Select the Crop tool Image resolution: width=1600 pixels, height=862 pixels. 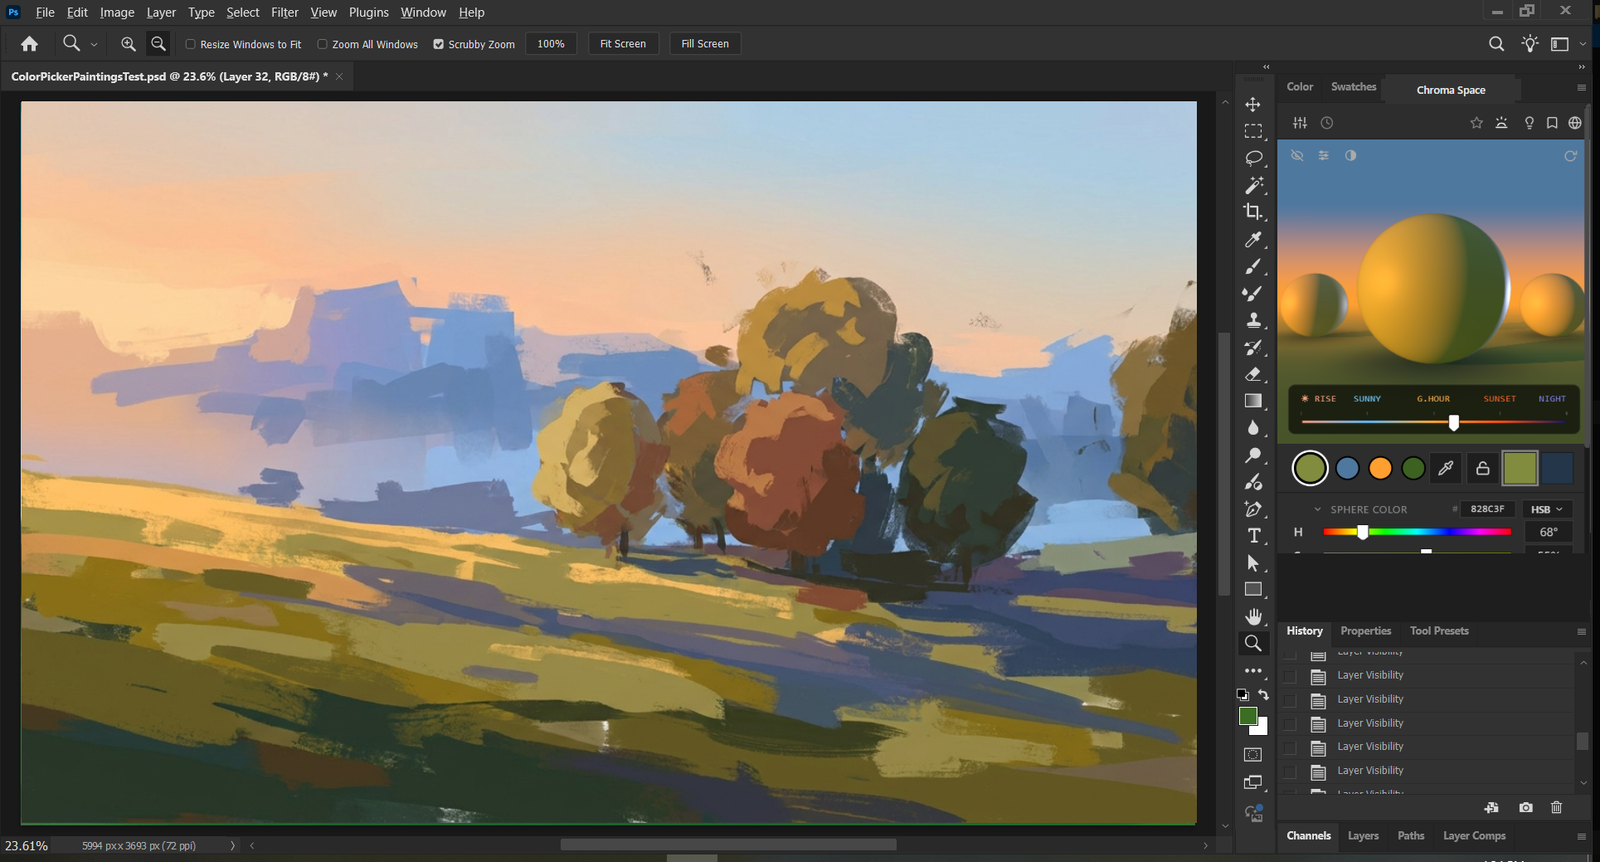coord(1254,212)
